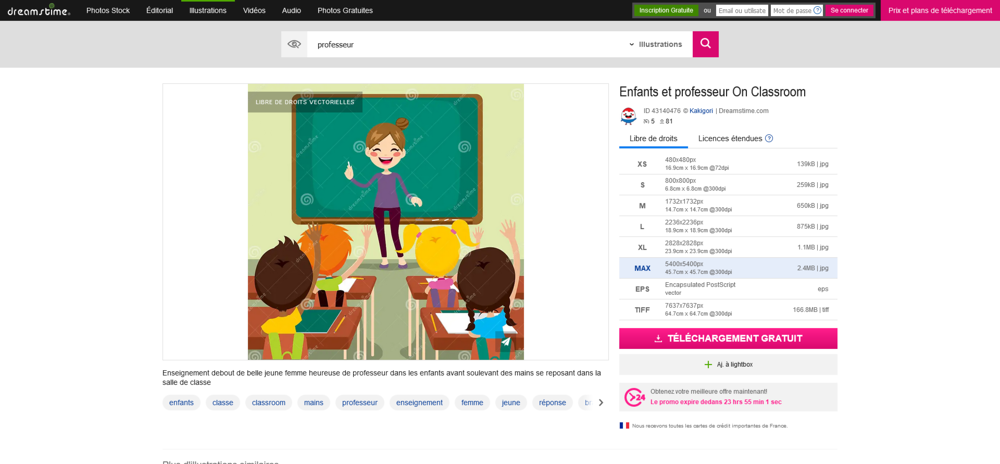Image resolution: width=1000 pixels, height=464 pixels.
Task: Open the Illustrations search category dropdown
Action: click(655, 44)
